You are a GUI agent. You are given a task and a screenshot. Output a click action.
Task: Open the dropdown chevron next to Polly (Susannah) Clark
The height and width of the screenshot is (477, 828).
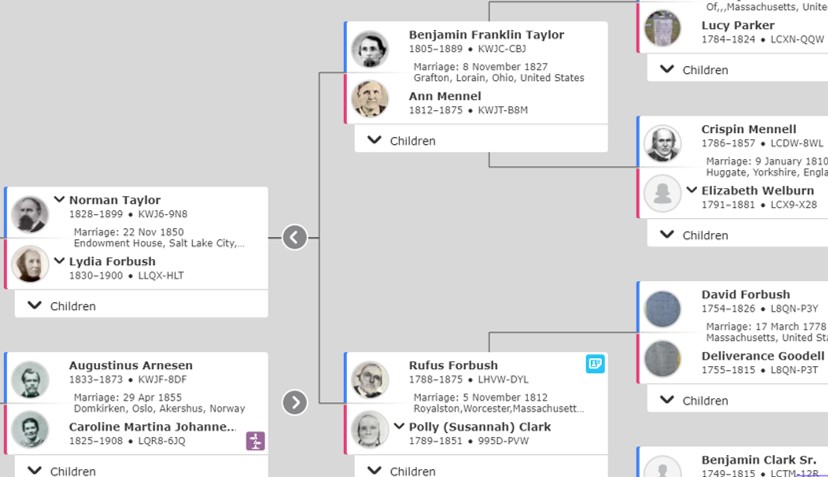399,426
